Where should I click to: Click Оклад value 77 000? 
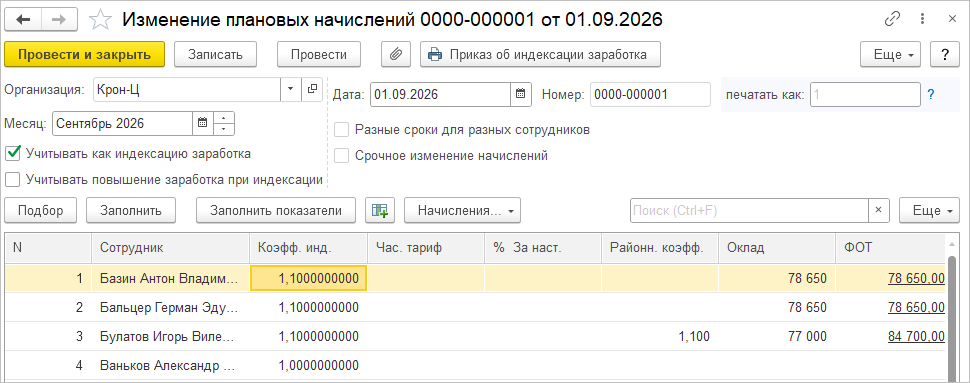[807, 337]
